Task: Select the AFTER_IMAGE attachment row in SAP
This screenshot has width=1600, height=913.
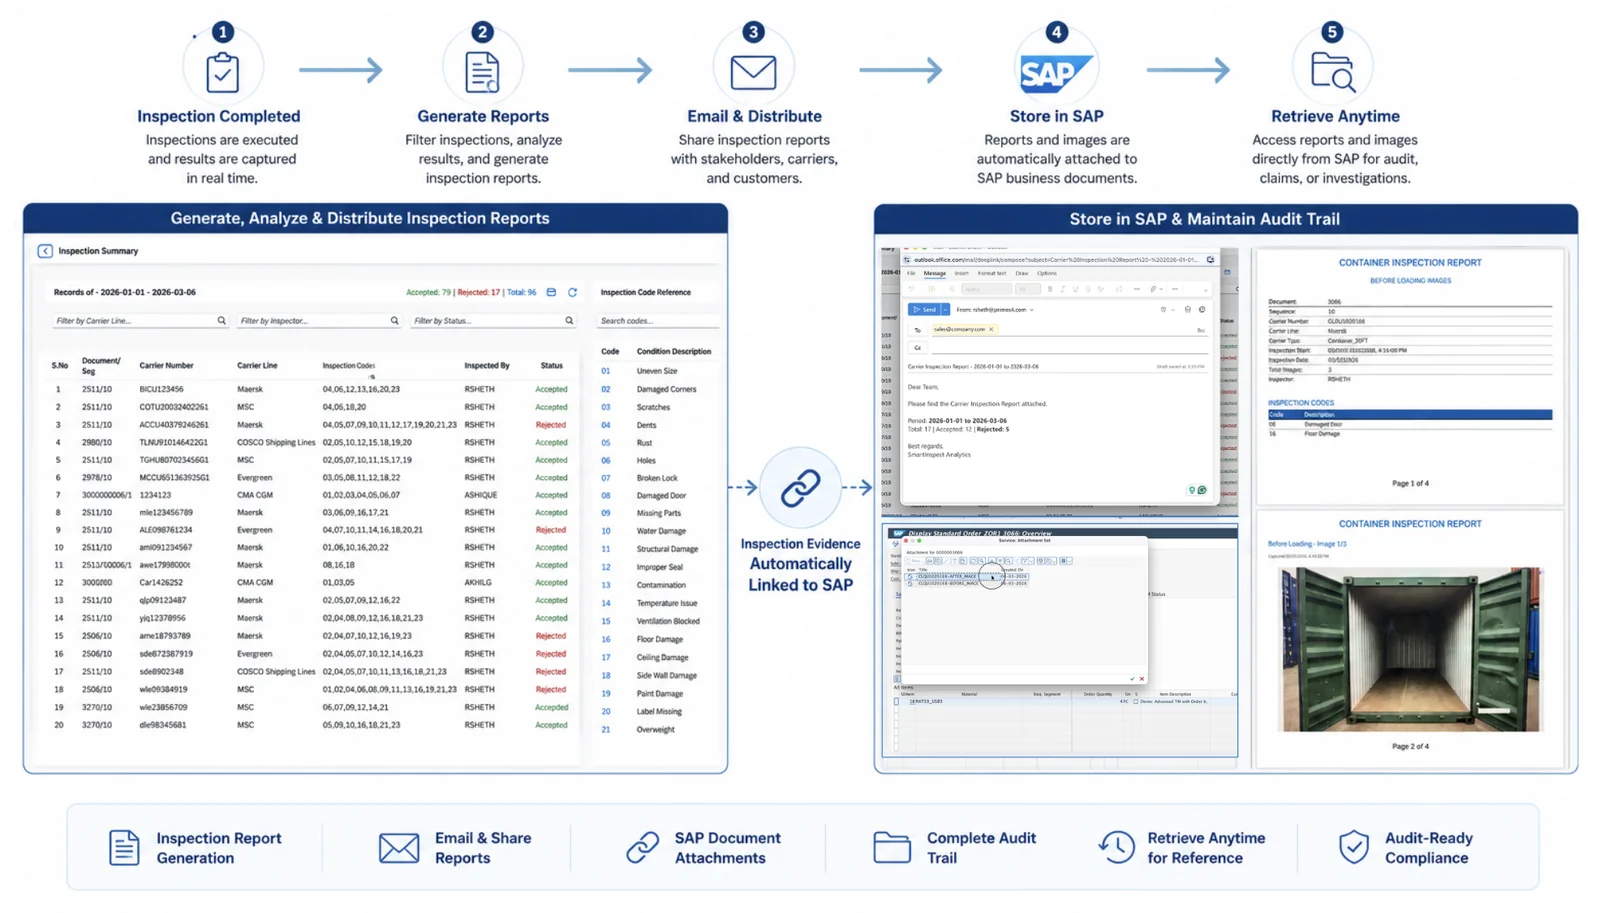Action: pyautogui.click(x=966, y=576)
